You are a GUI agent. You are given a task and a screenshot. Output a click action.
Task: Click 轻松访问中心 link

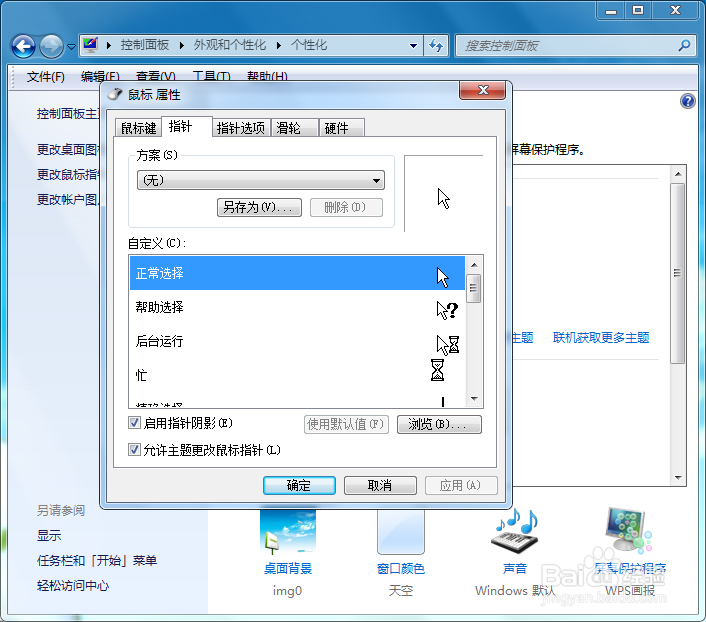[73, 586]
